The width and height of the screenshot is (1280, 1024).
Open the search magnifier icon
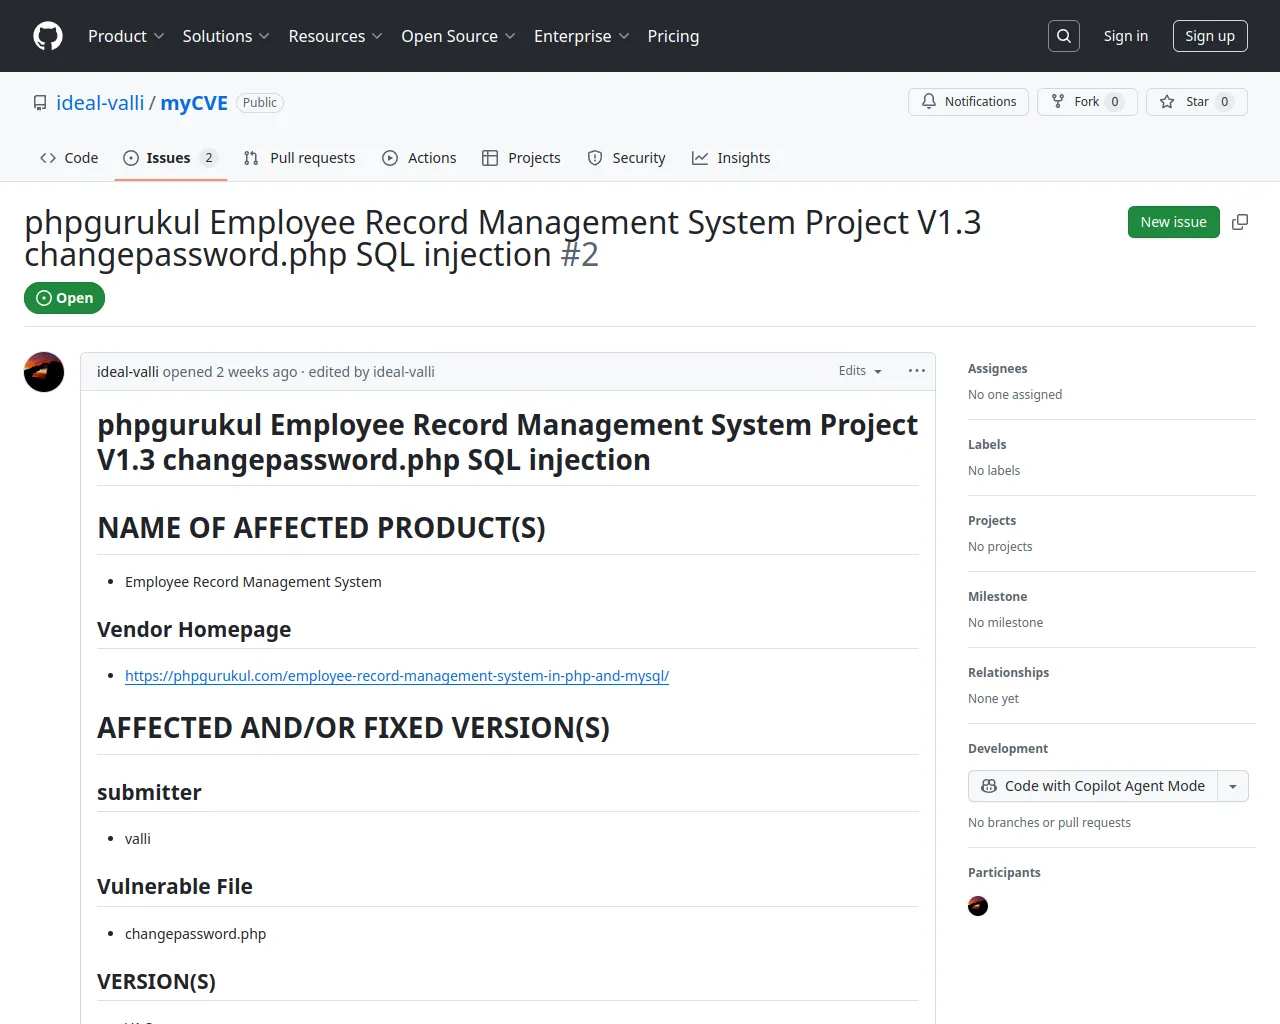click(1064, 36)
